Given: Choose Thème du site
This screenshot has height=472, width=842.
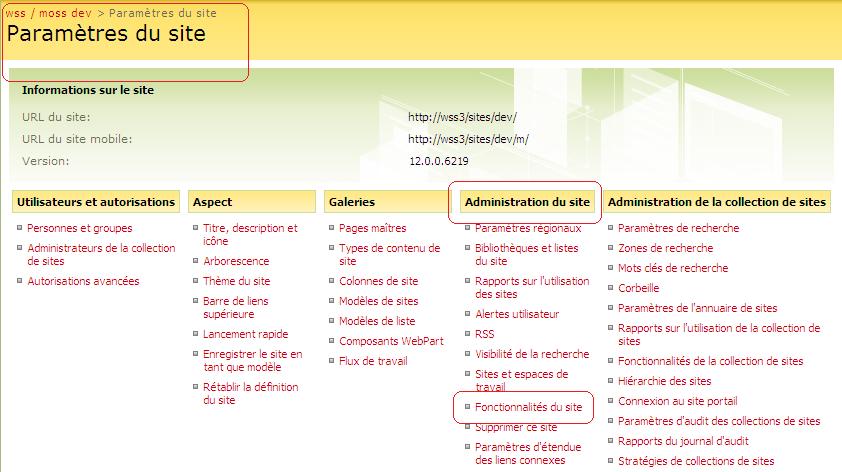Looking at the screenshot, I should 236,281.
